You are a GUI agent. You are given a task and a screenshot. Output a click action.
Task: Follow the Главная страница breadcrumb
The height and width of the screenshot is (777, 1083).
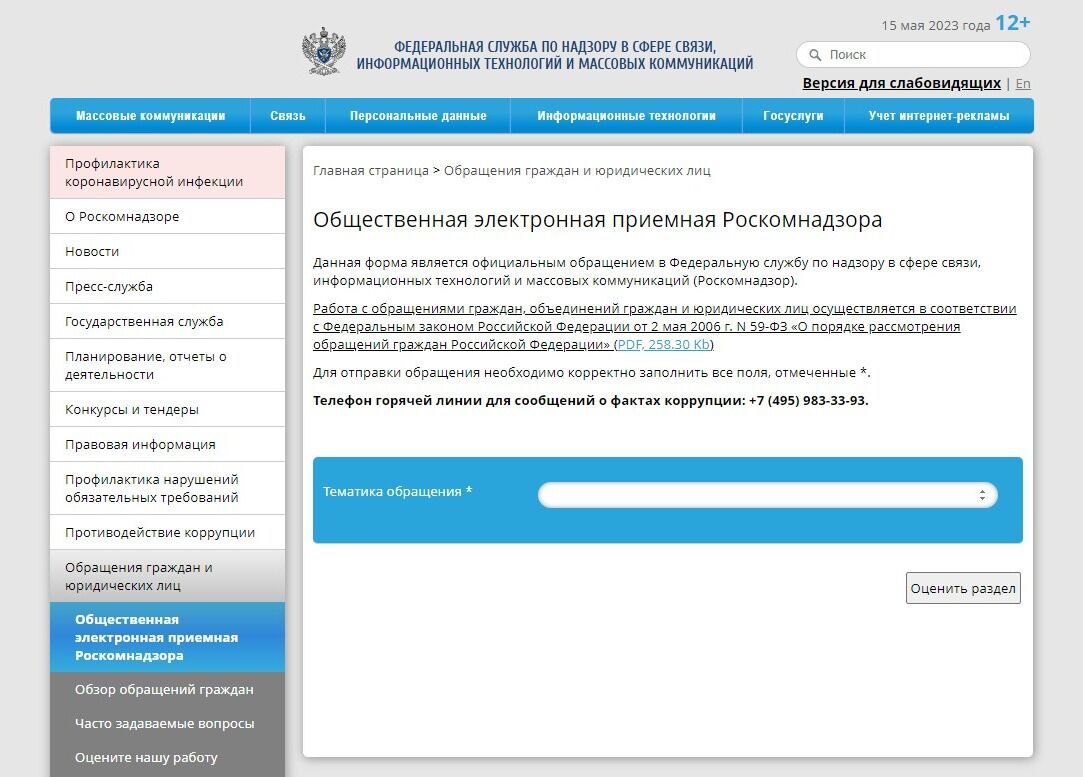(x=371, y=171)
